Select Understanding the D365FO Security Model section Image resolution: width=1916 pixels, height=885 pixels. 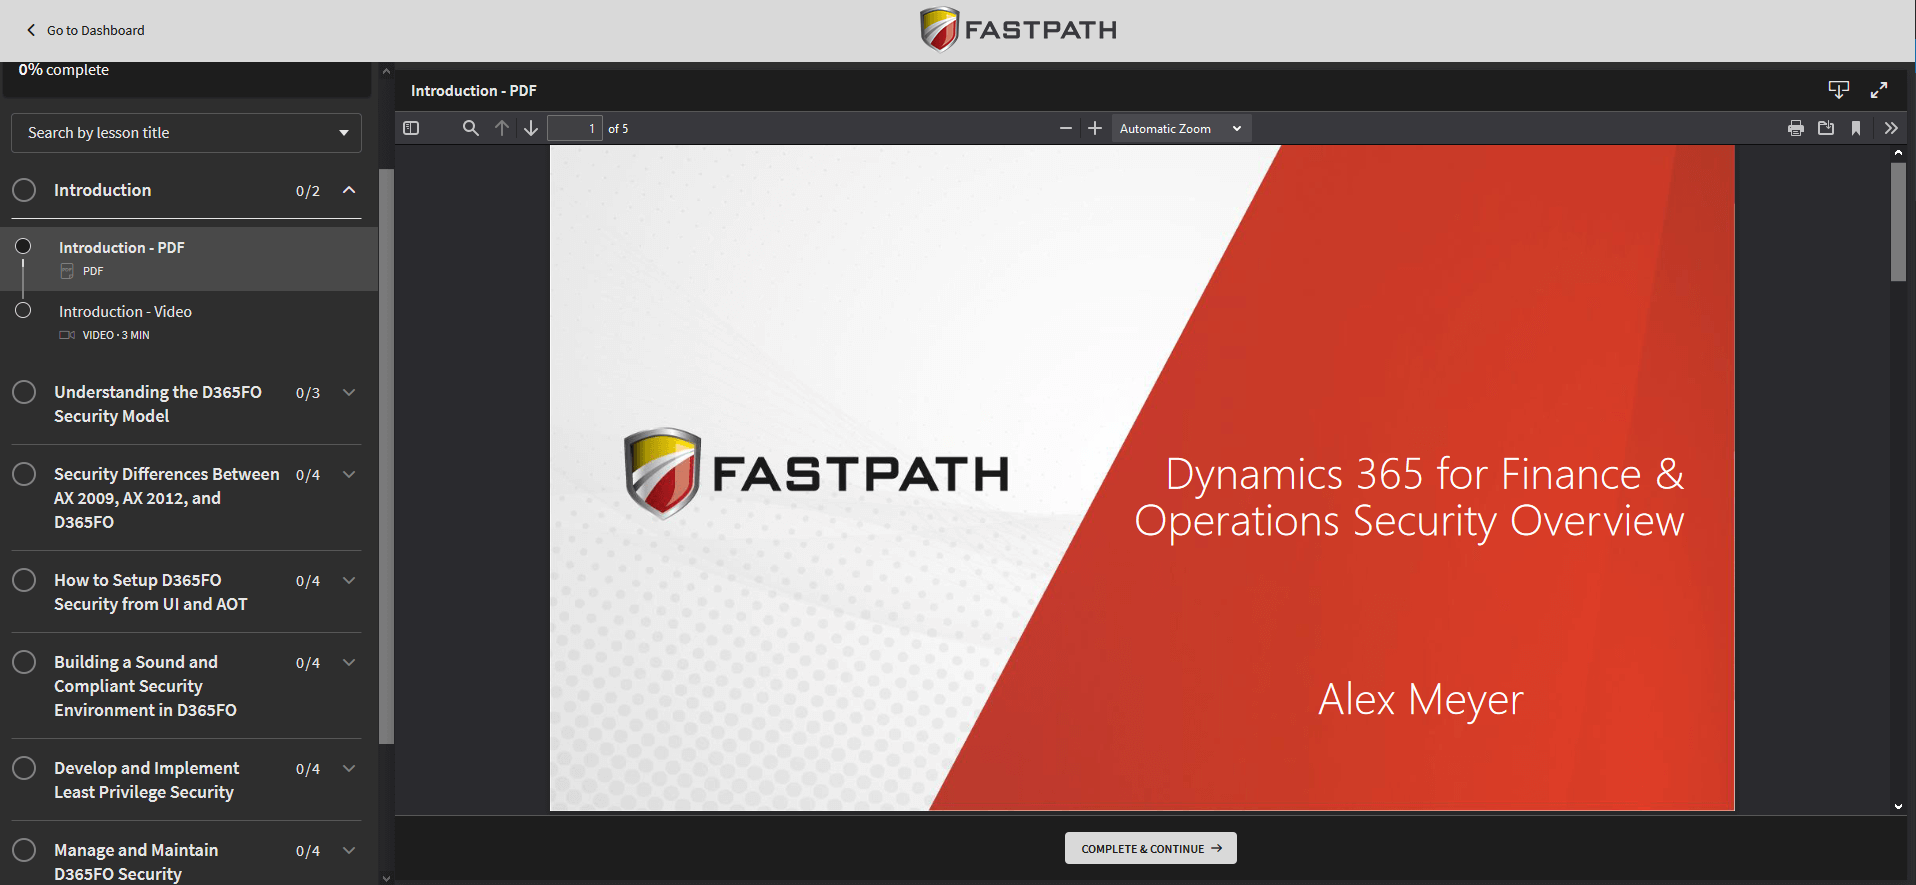coord(158,404)
